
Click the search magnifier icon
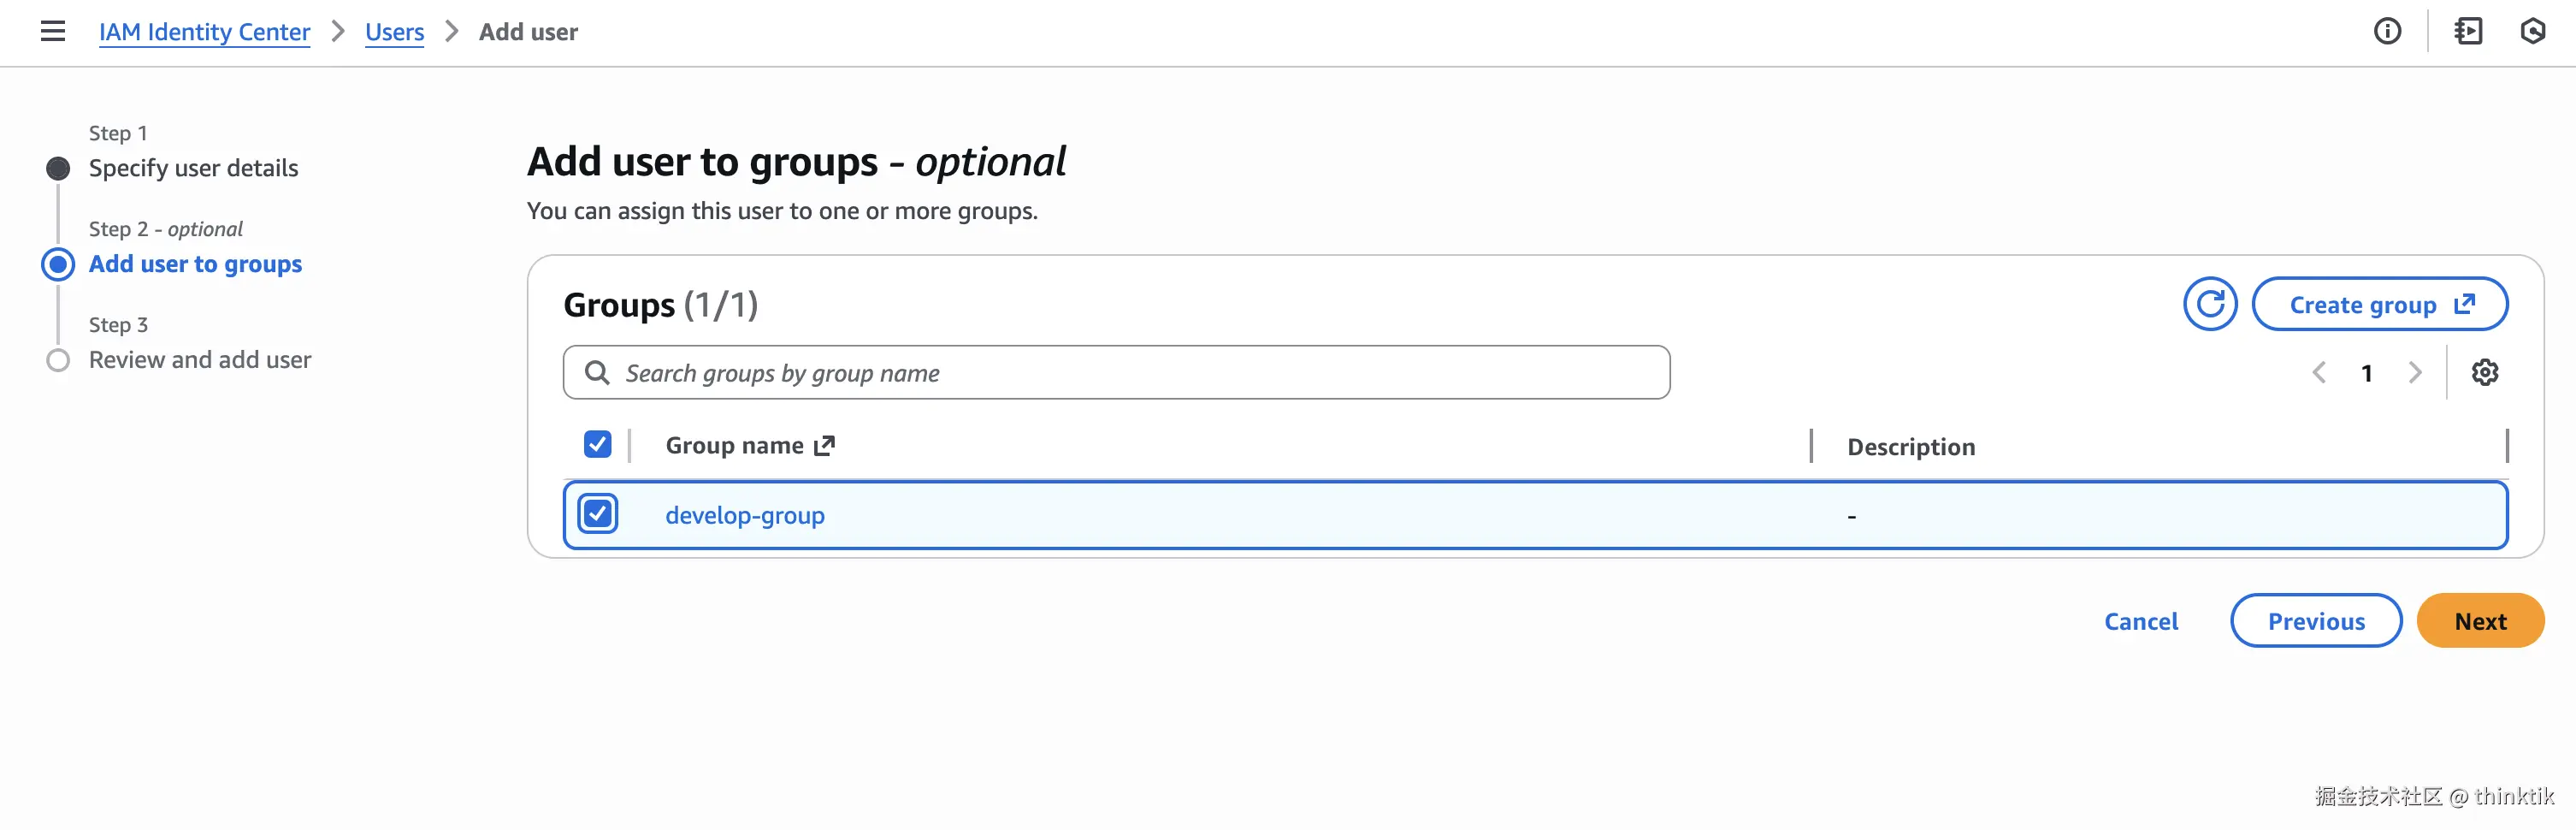click(597, 373)
